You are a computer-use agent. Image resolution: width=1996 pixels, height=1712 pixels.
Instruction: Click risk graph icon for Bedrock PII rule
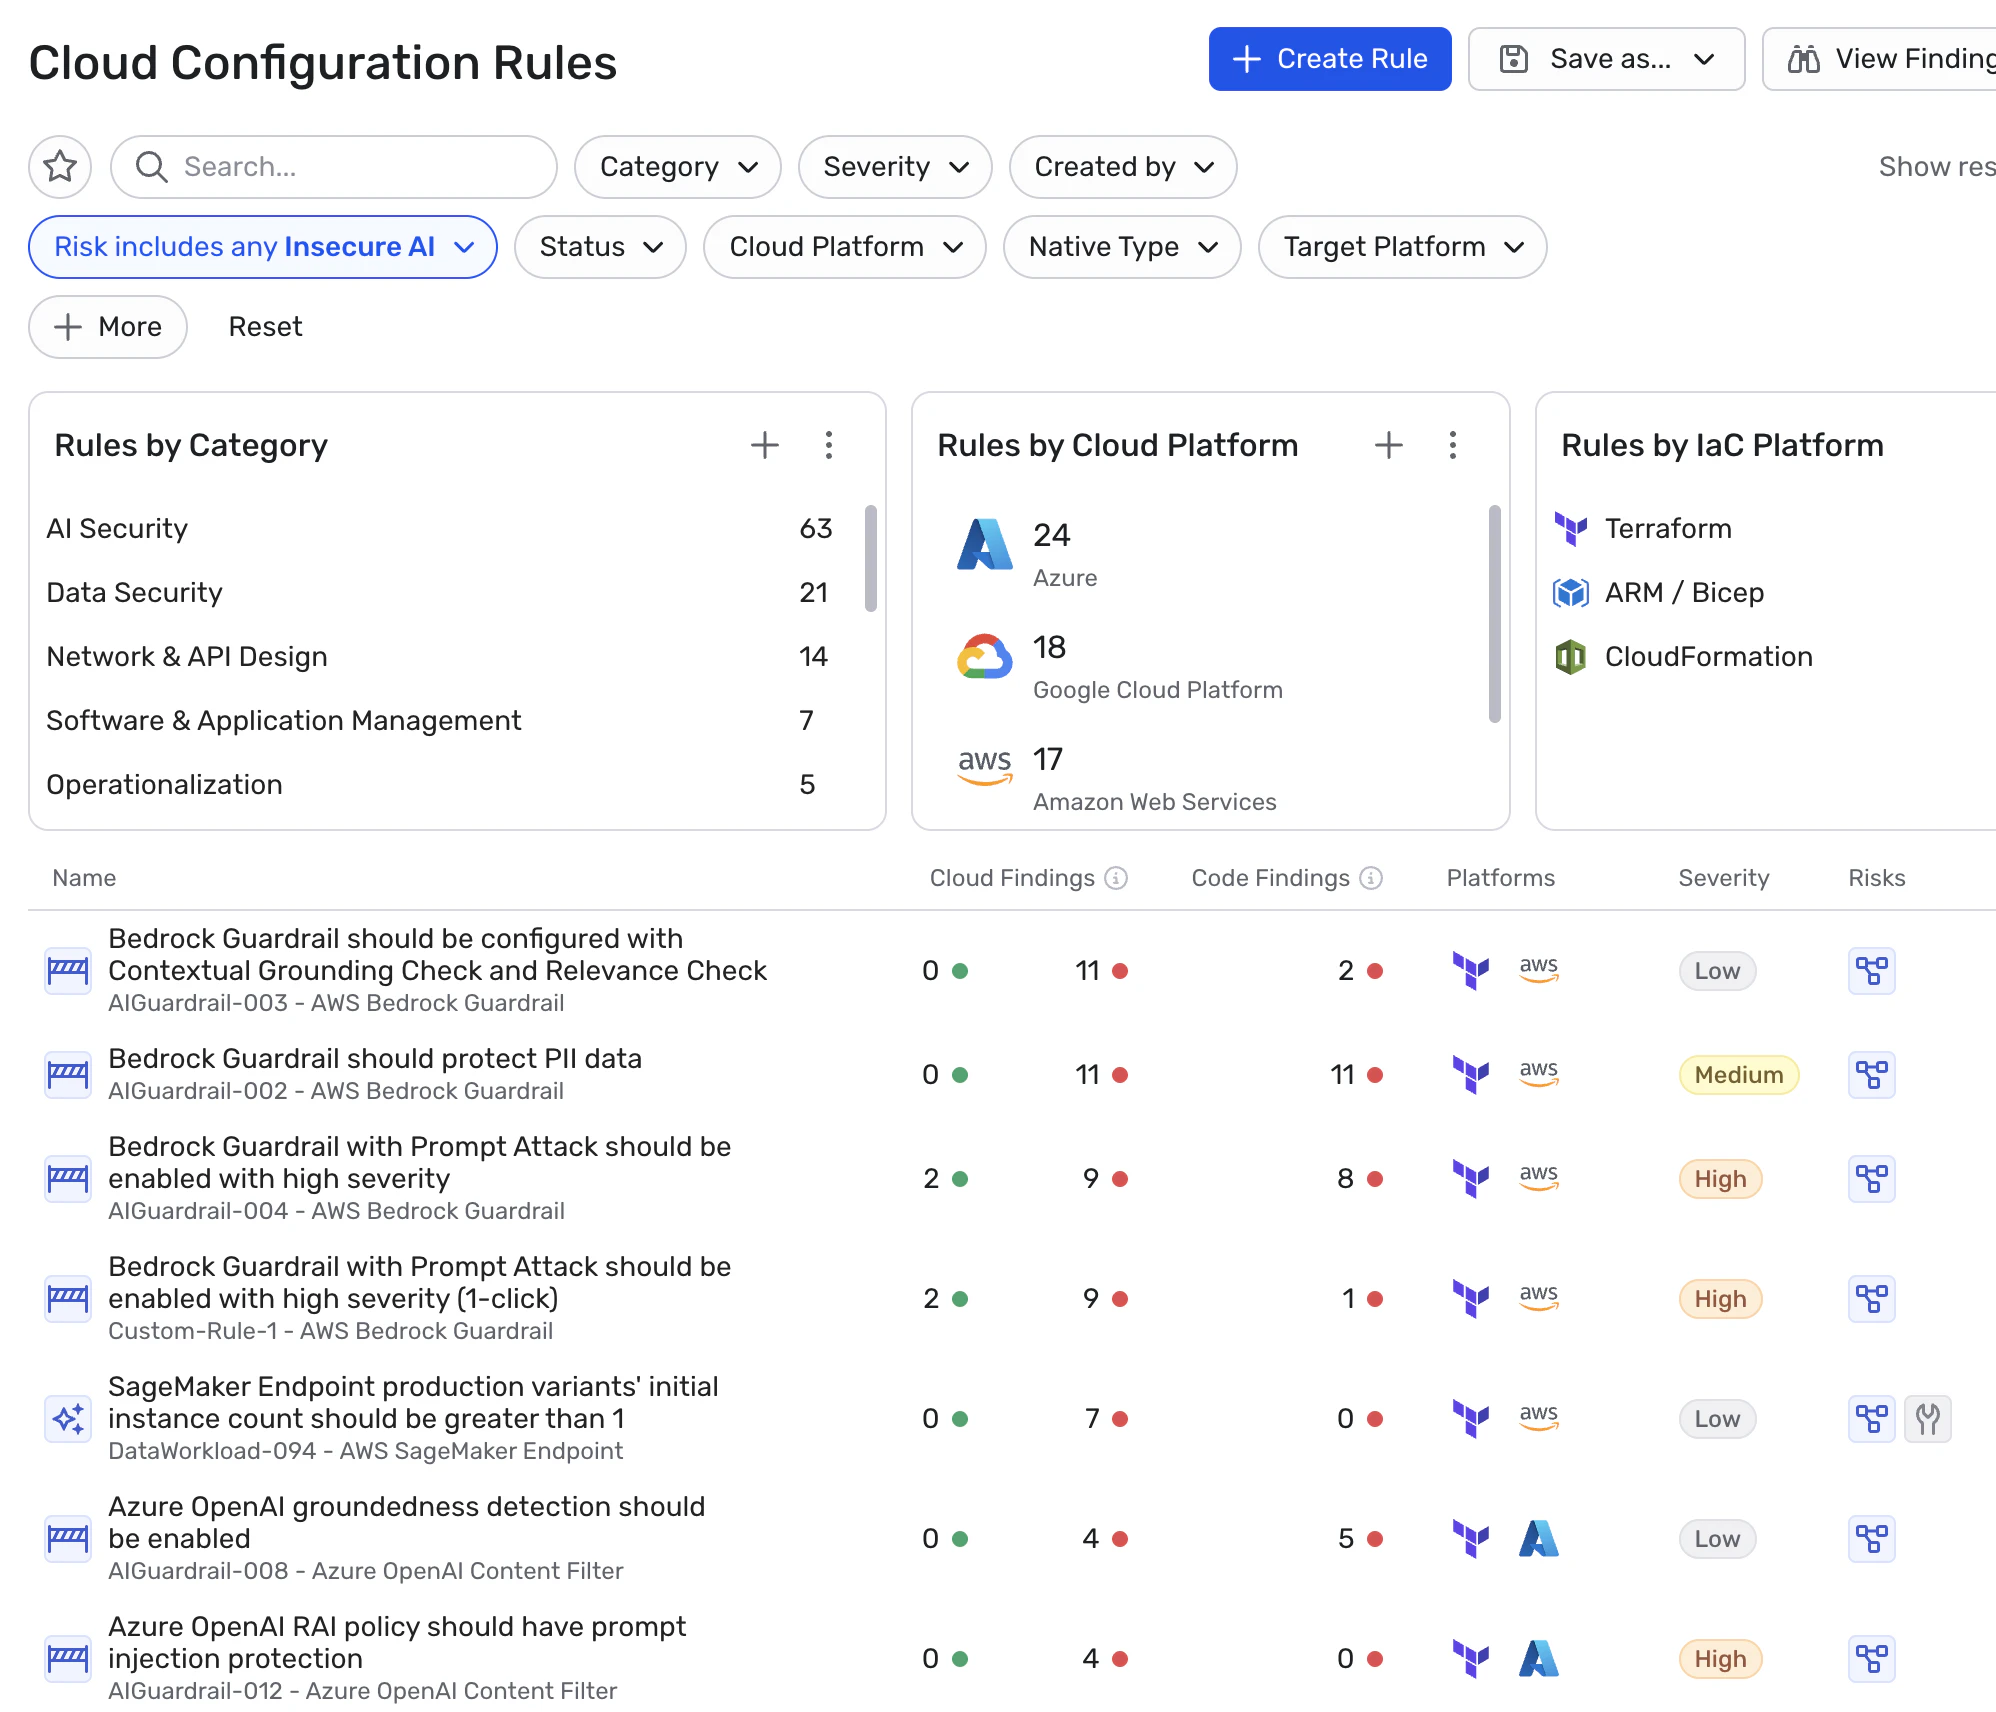pos(1871,1075)
